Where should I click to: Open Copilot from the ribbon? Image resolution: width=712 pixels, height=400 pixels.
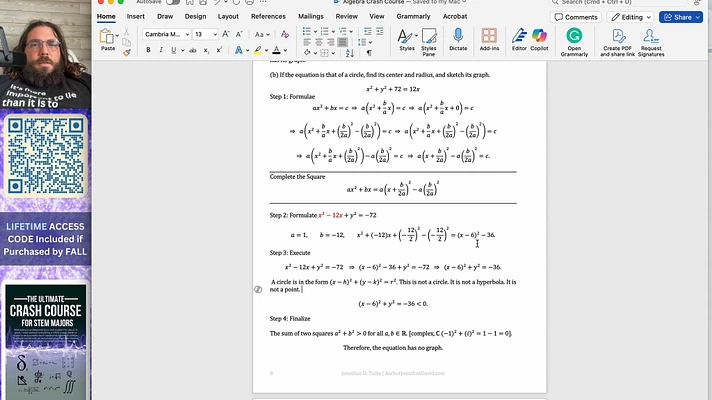[x=539, y=39]
